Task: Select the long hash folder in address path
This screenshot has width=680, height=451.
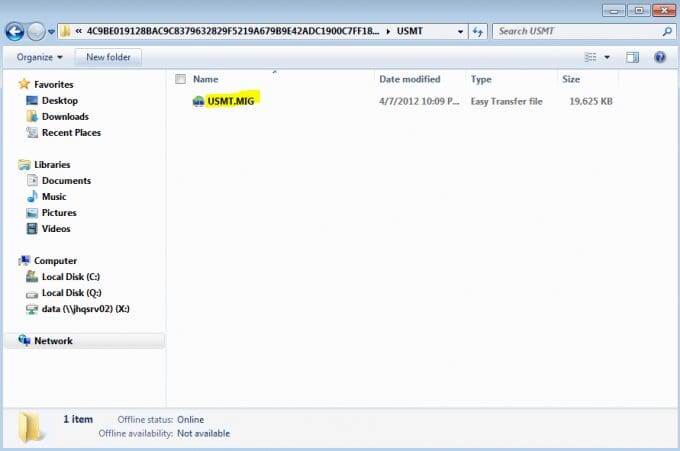Action: [x=233, y=31]
